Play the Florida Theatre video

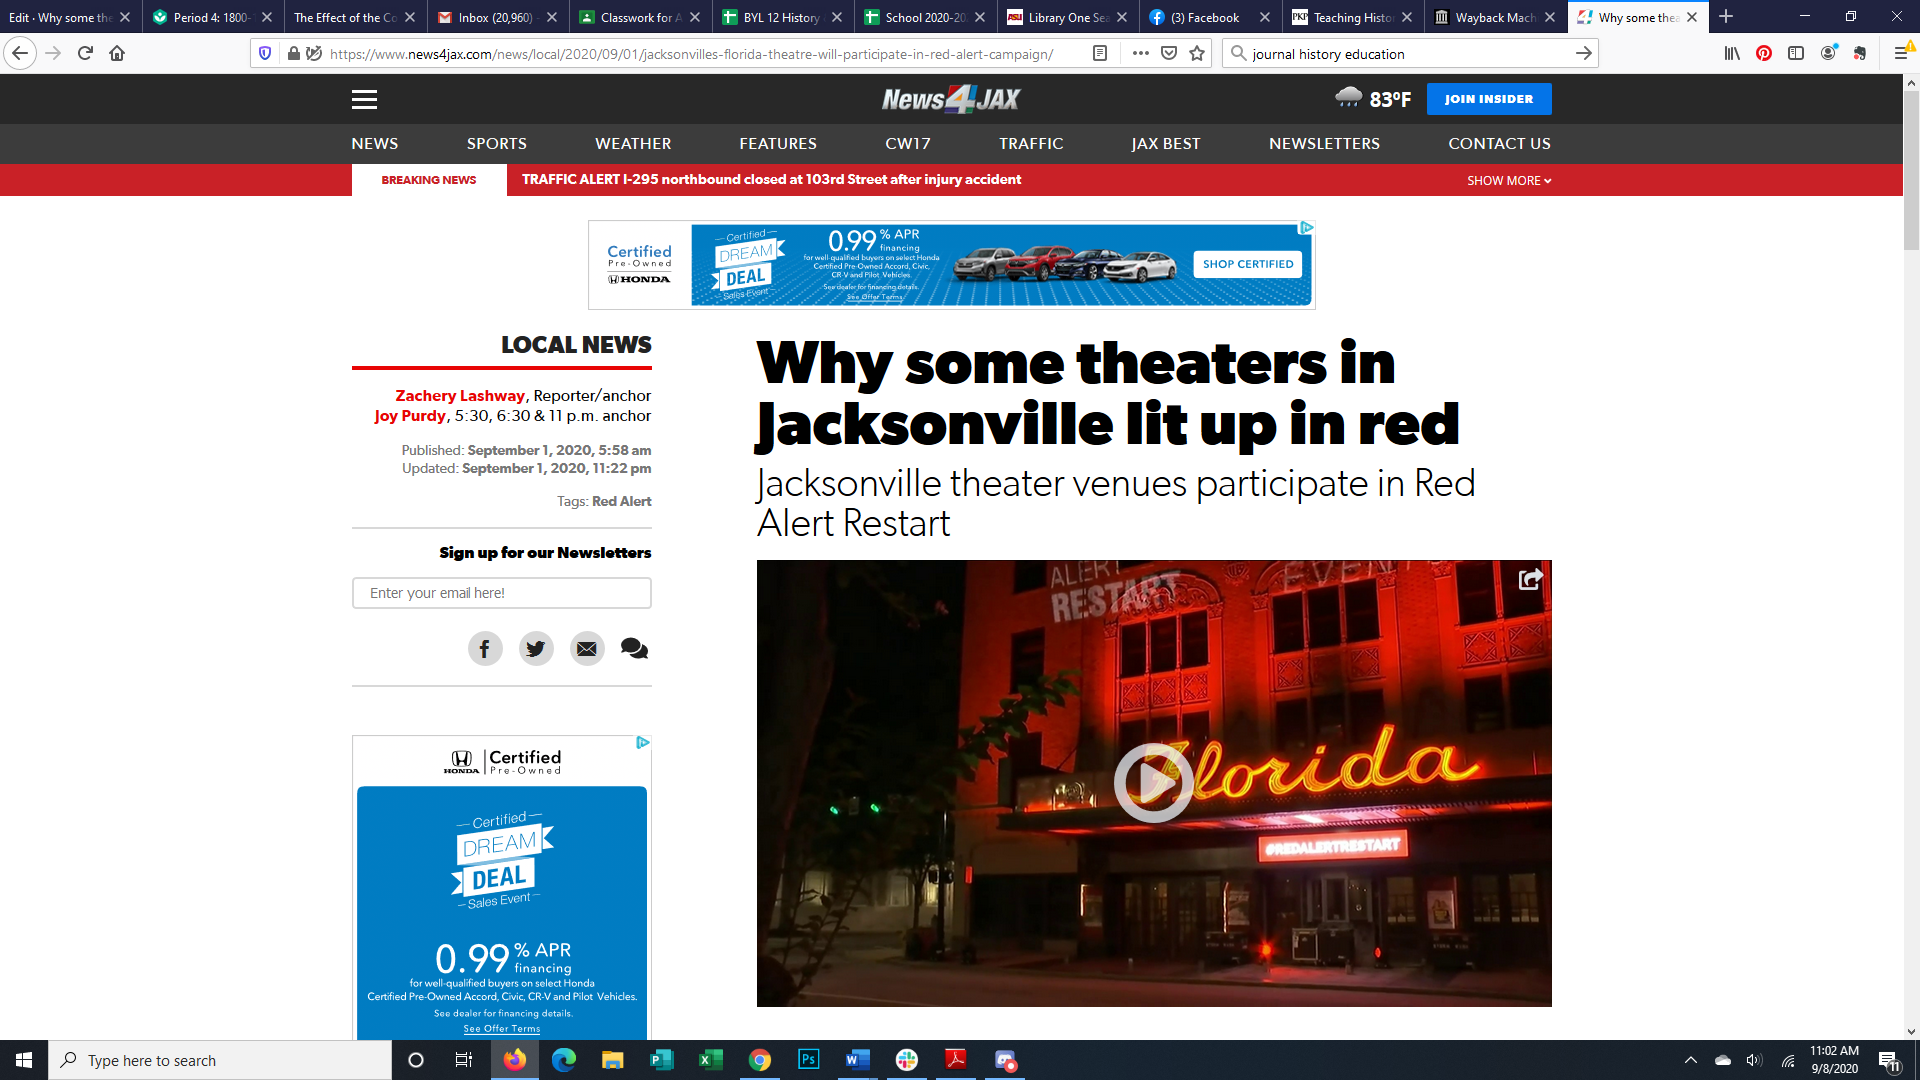pyautogui.click(x=1153, y=783)
